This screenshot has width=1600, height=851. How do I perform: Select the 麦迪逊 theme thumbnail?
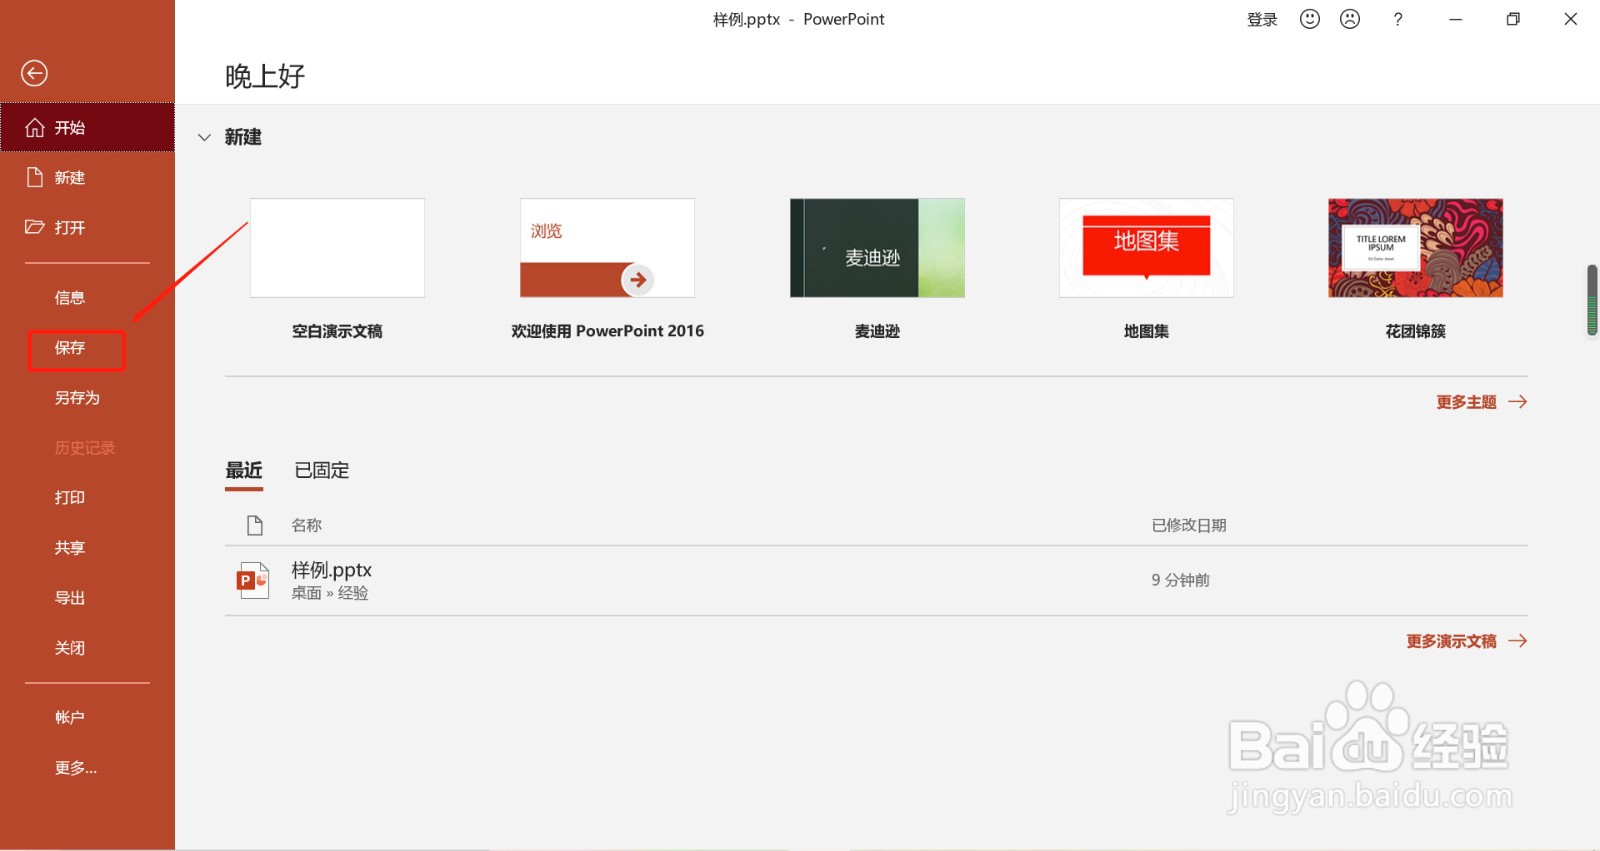[877, 248]
